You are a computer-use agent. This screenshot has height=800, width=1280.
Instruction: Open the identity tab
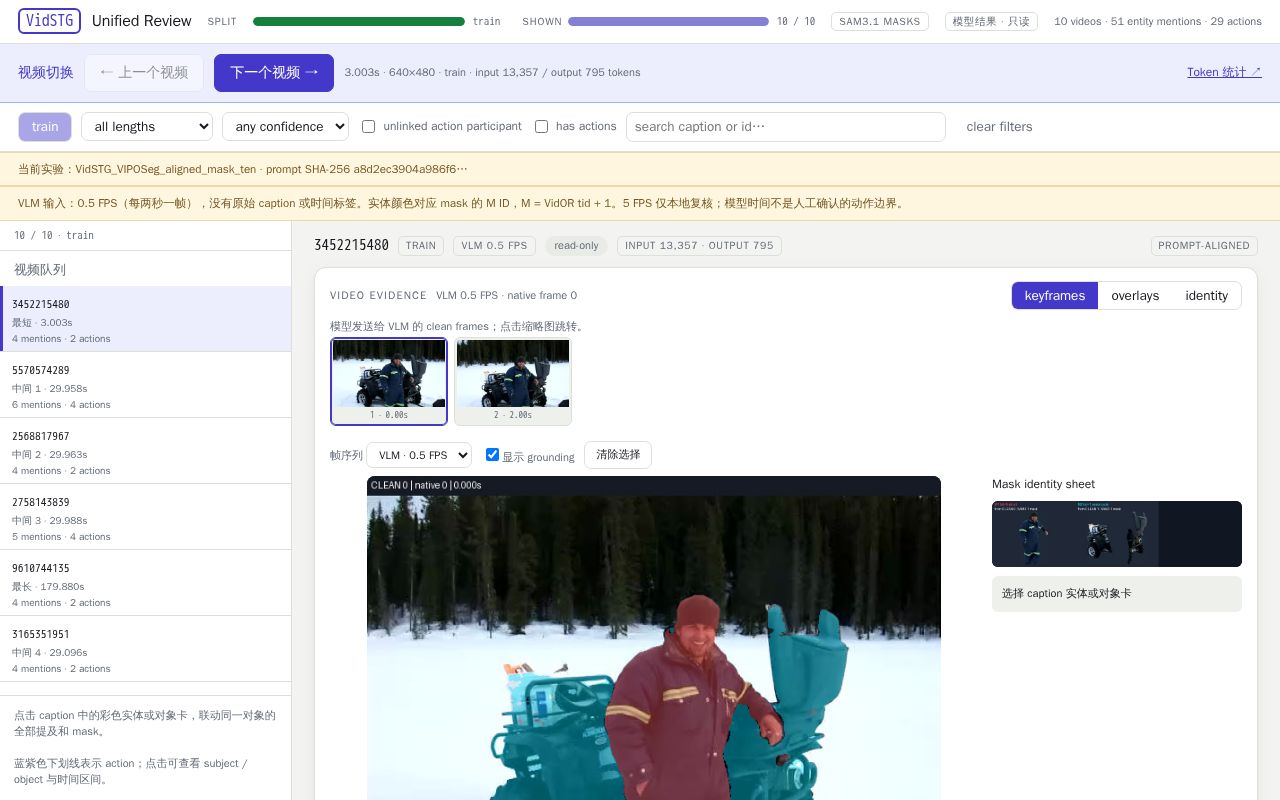tap(1206, 296)
